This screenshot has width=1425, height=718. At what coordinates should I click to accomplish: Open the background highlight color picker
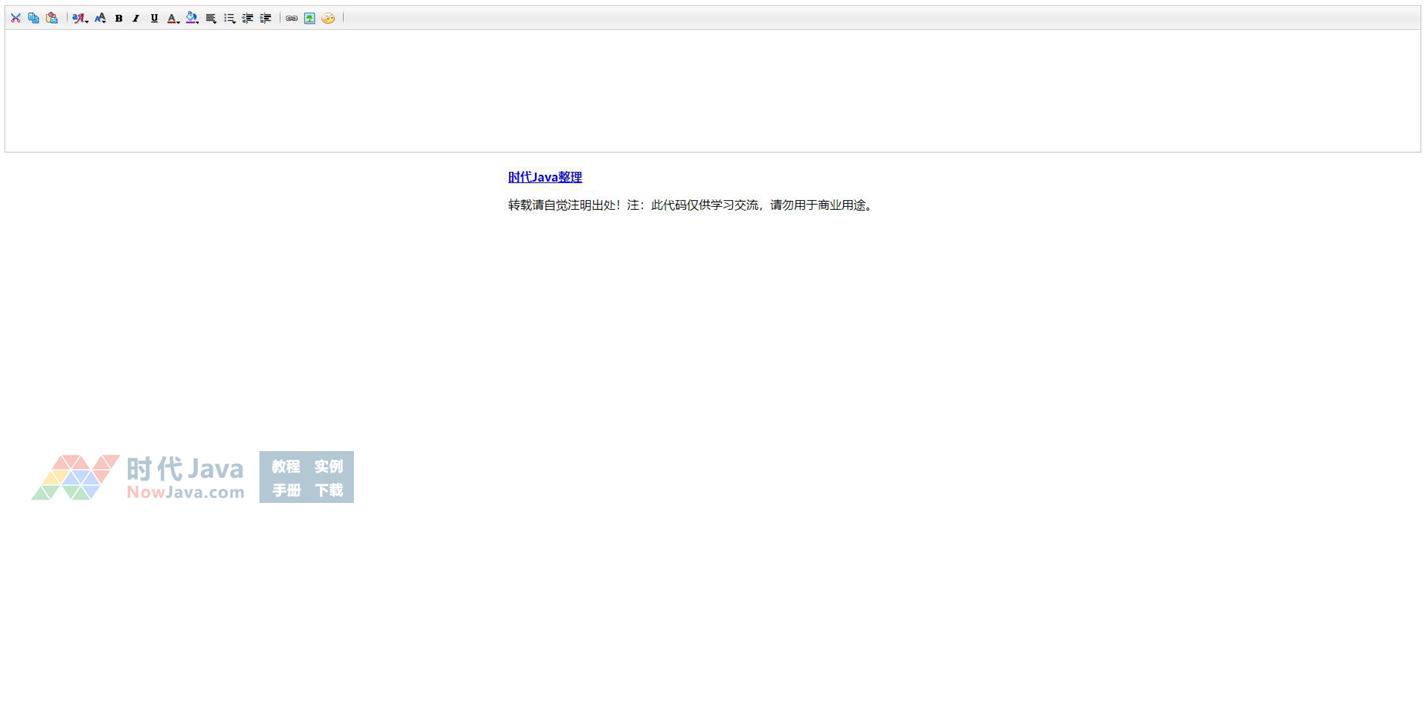192,18
